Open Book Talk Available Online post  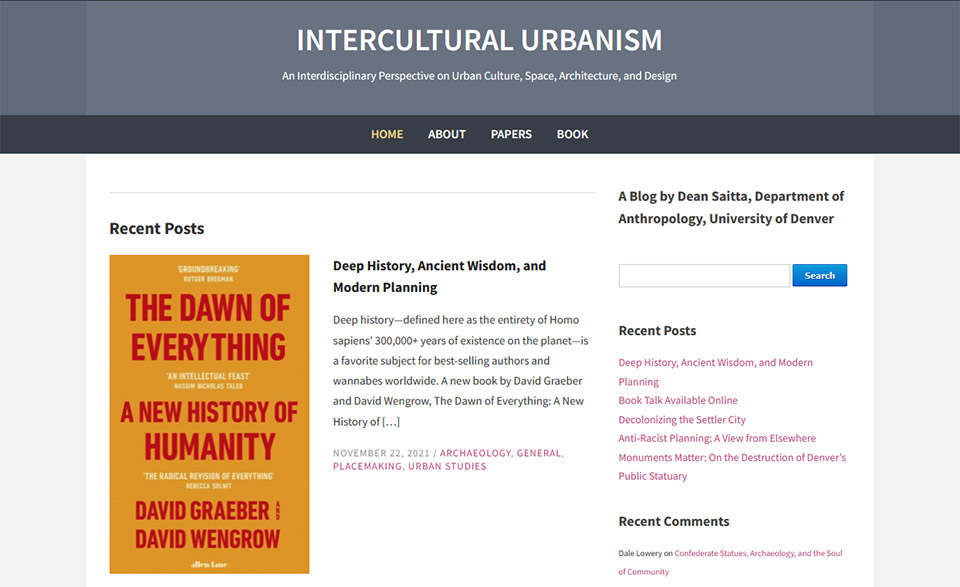click(x=678, y=400)
